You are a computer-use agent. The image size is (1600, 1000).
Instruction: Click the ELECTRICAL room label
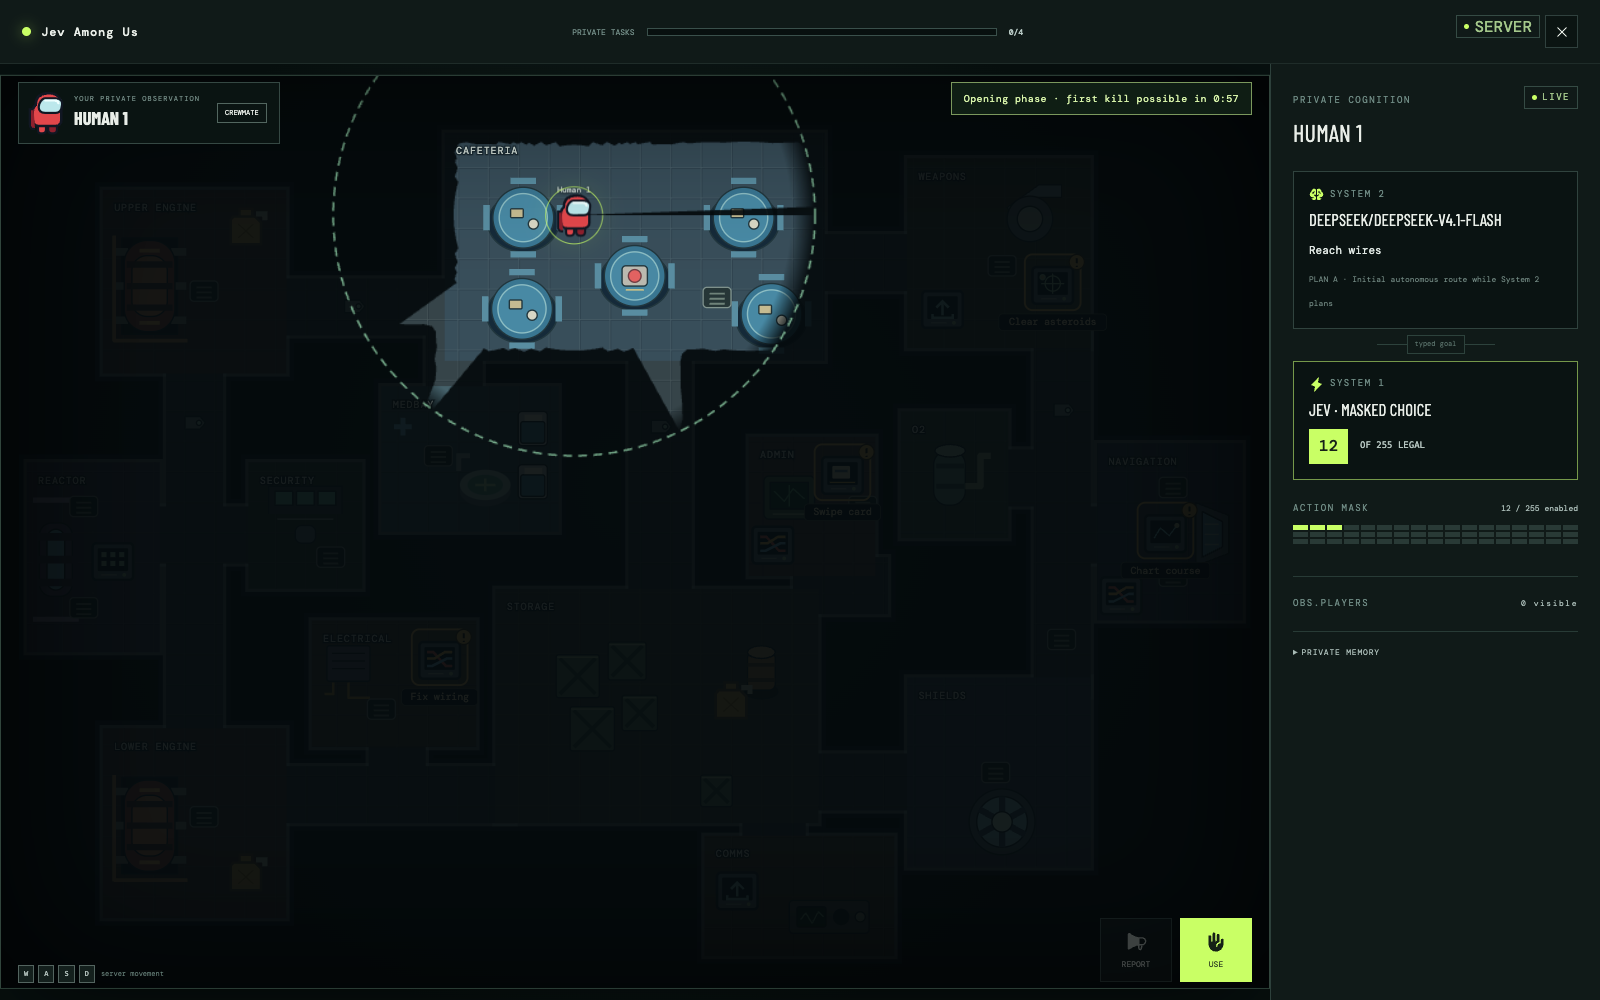click(x=357, y=639)
